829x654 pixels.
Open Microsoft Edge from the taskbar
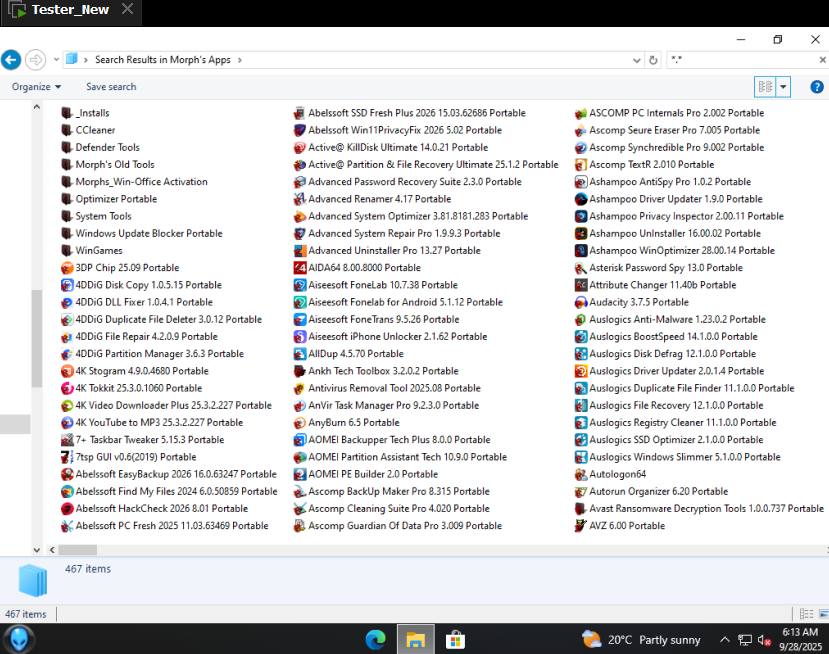[375, 640]
